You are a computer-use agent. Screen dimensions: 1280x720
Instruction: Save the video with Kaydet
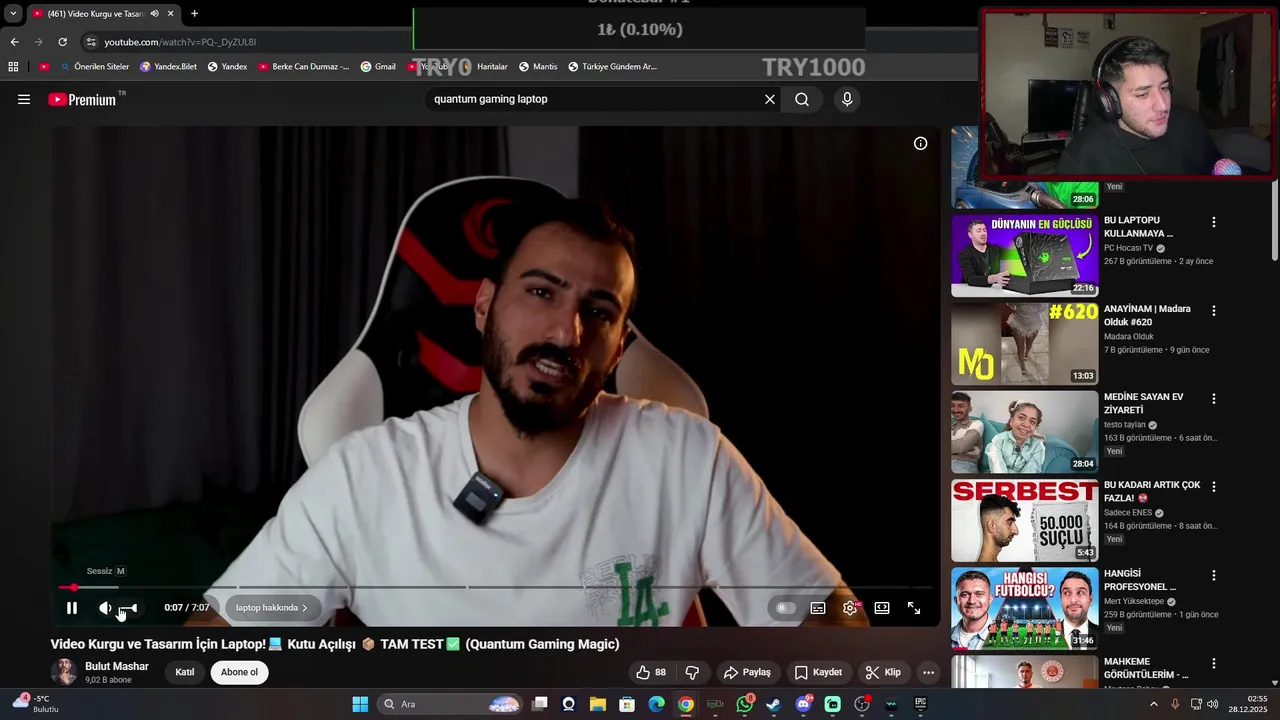[x=818, y=672]
